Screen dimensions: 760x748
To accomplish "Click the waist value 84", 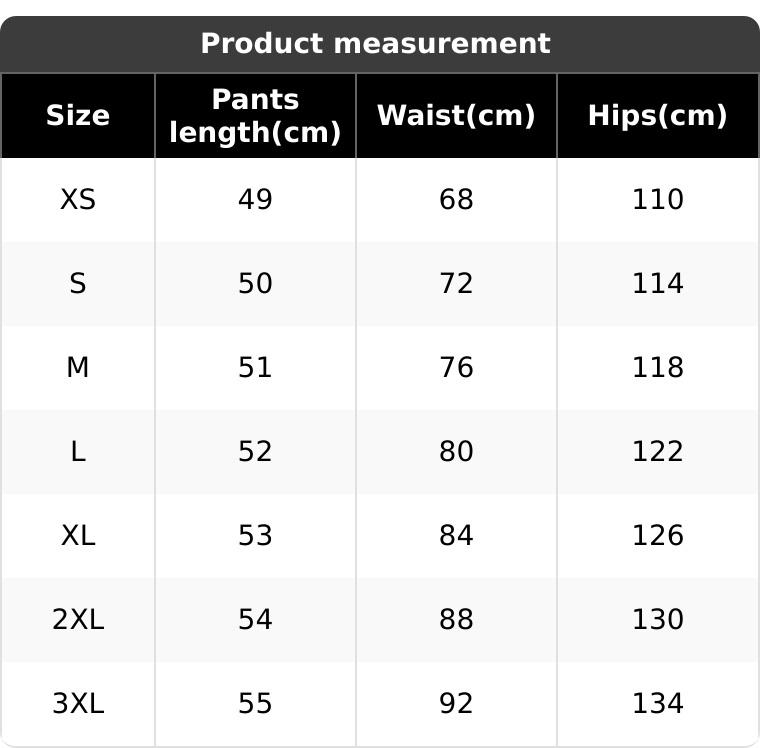I will [456, 536].
